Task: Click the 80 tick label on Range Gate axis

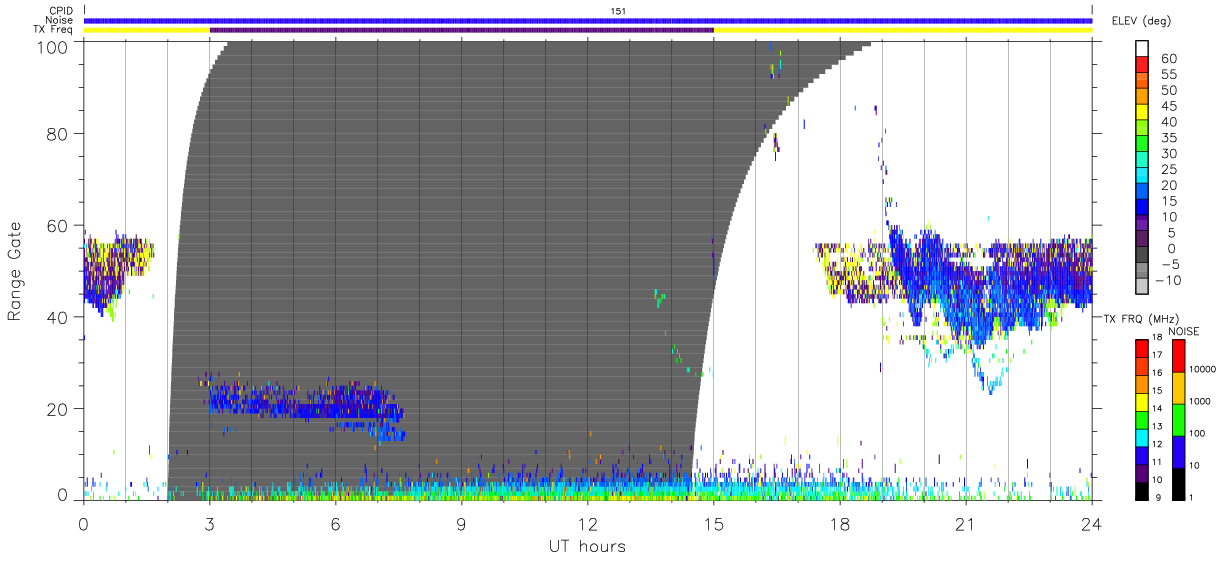Action: click(58, 133)
